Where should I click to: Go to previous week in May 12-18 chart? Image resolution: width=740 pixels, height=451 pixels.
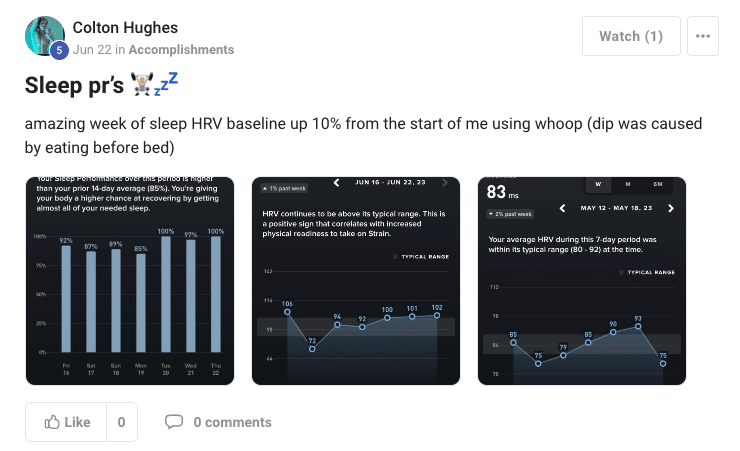pyautogui.click(x=563, y=208)
